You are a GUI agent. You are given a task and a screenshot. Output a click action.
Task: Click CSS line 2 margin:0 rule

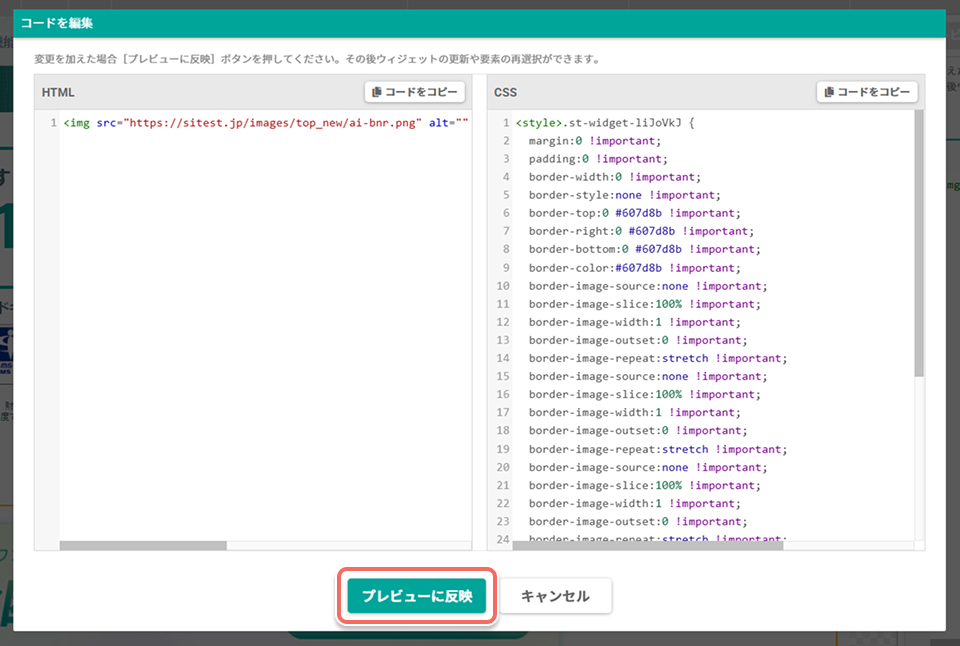click(594, 141)
